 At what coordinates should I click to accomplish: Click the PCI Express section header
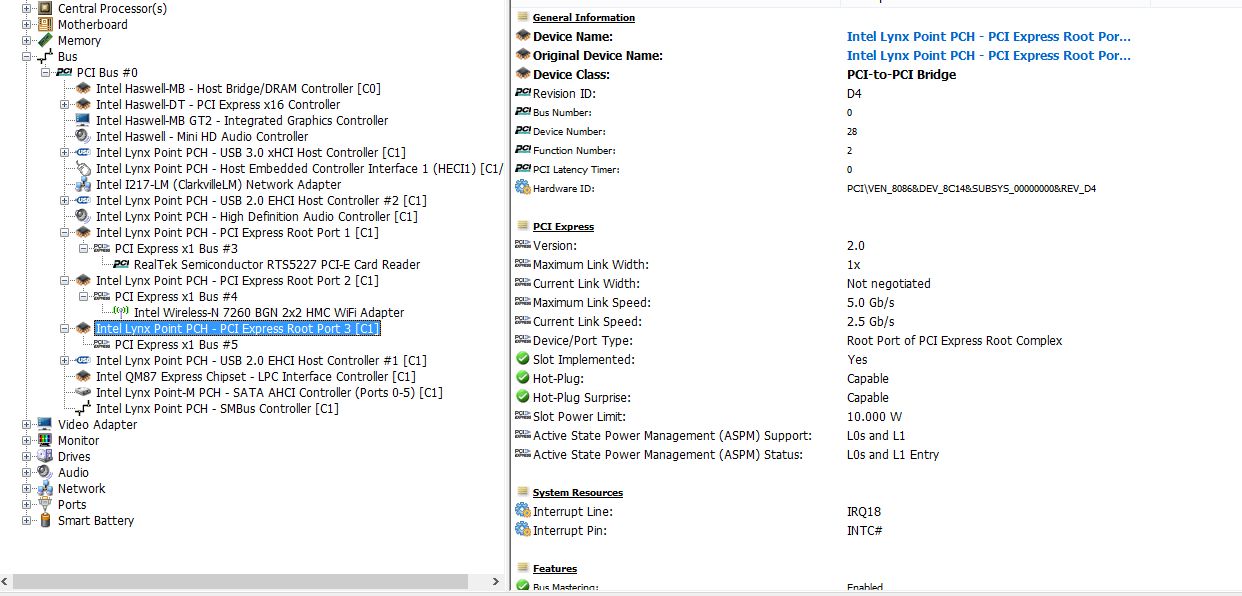(x=563, y=226)
